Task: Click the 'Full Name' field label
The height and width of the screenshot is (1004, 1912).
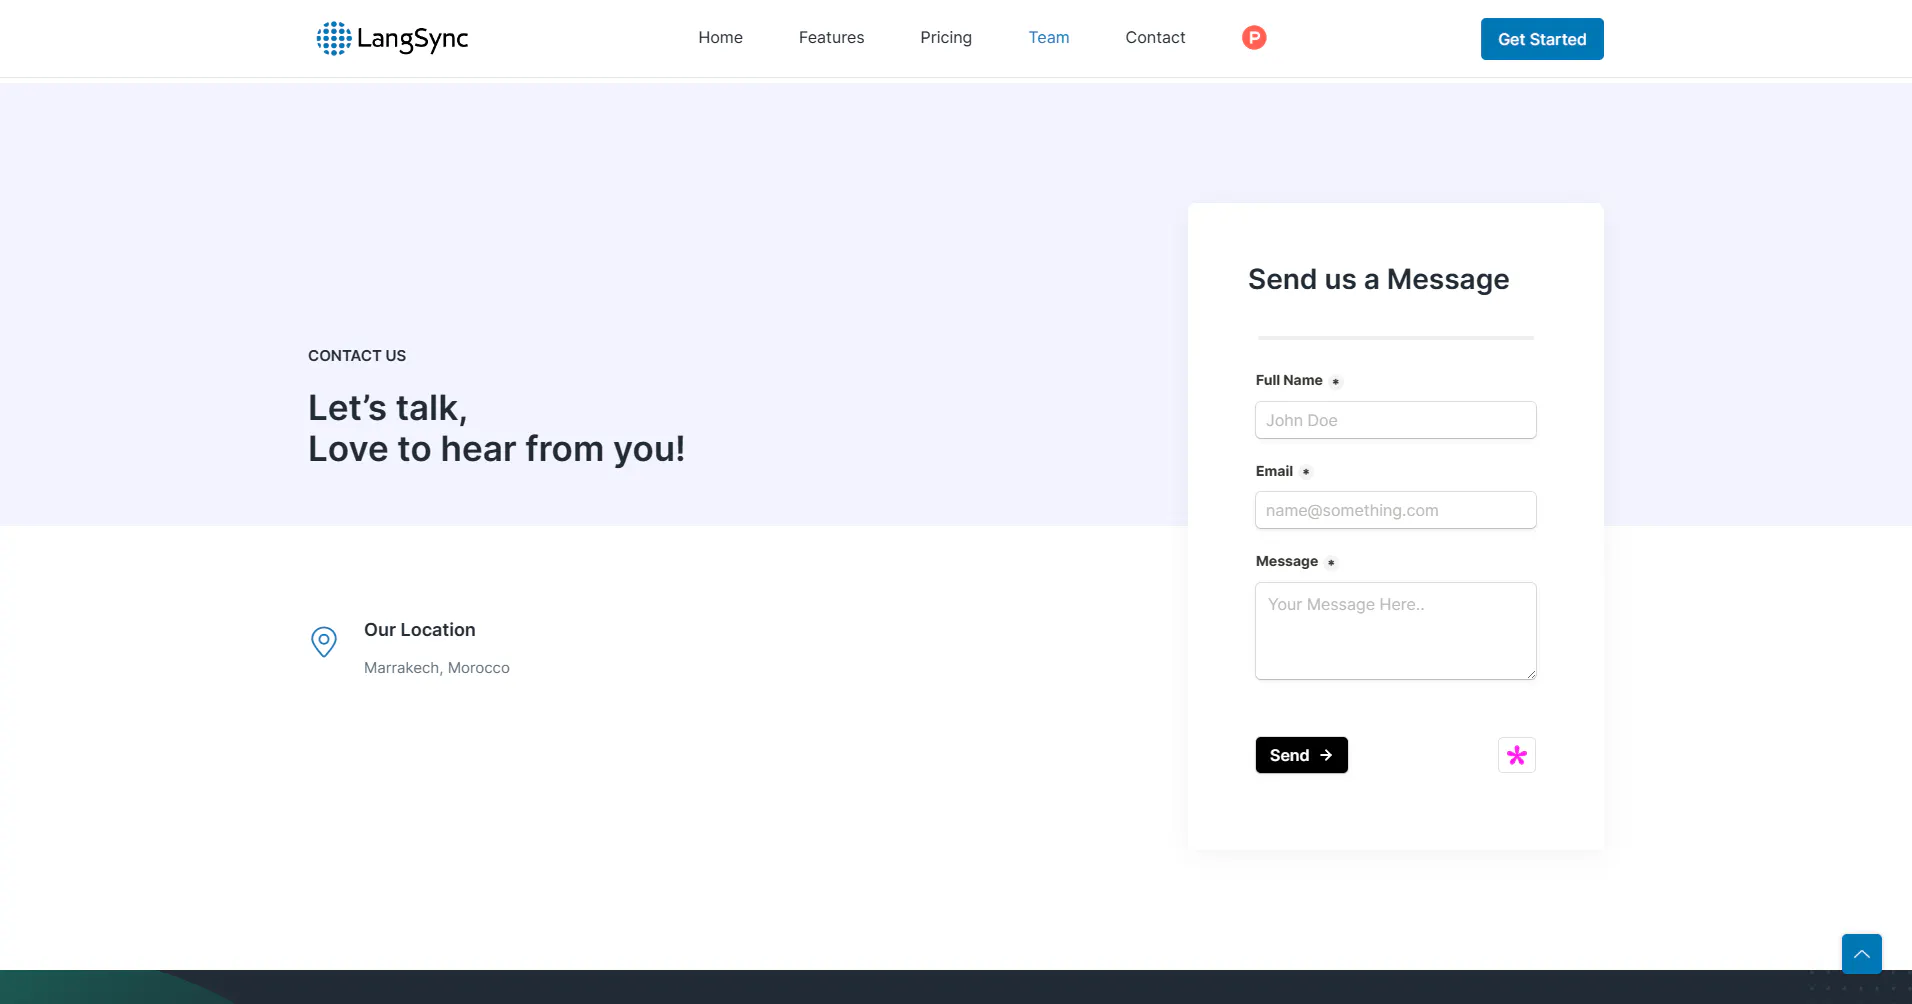Action: click(x=1289, y=380)
